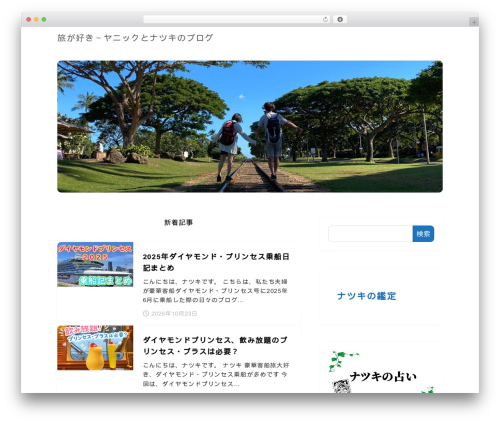Screen dimensions: 500x423
Task: Click the header photo of the couple on the railway track
Action: (x=250, y=126)
